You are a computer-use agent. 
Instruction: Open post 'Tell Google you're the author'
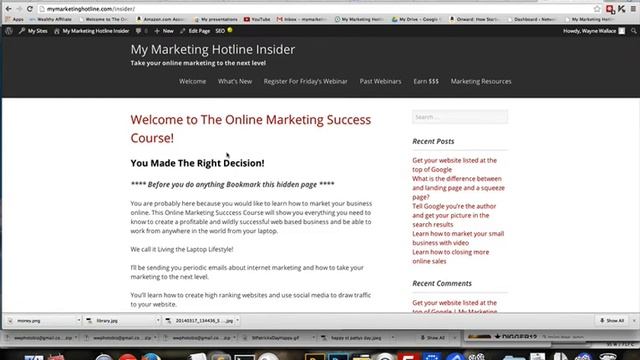click(x=454, y=215)
